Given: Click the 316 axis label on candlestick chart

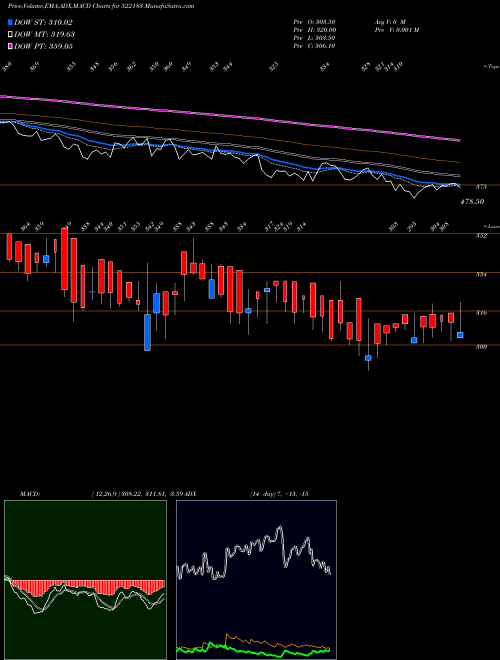Looking at the screenshot, I should [481, 313].
